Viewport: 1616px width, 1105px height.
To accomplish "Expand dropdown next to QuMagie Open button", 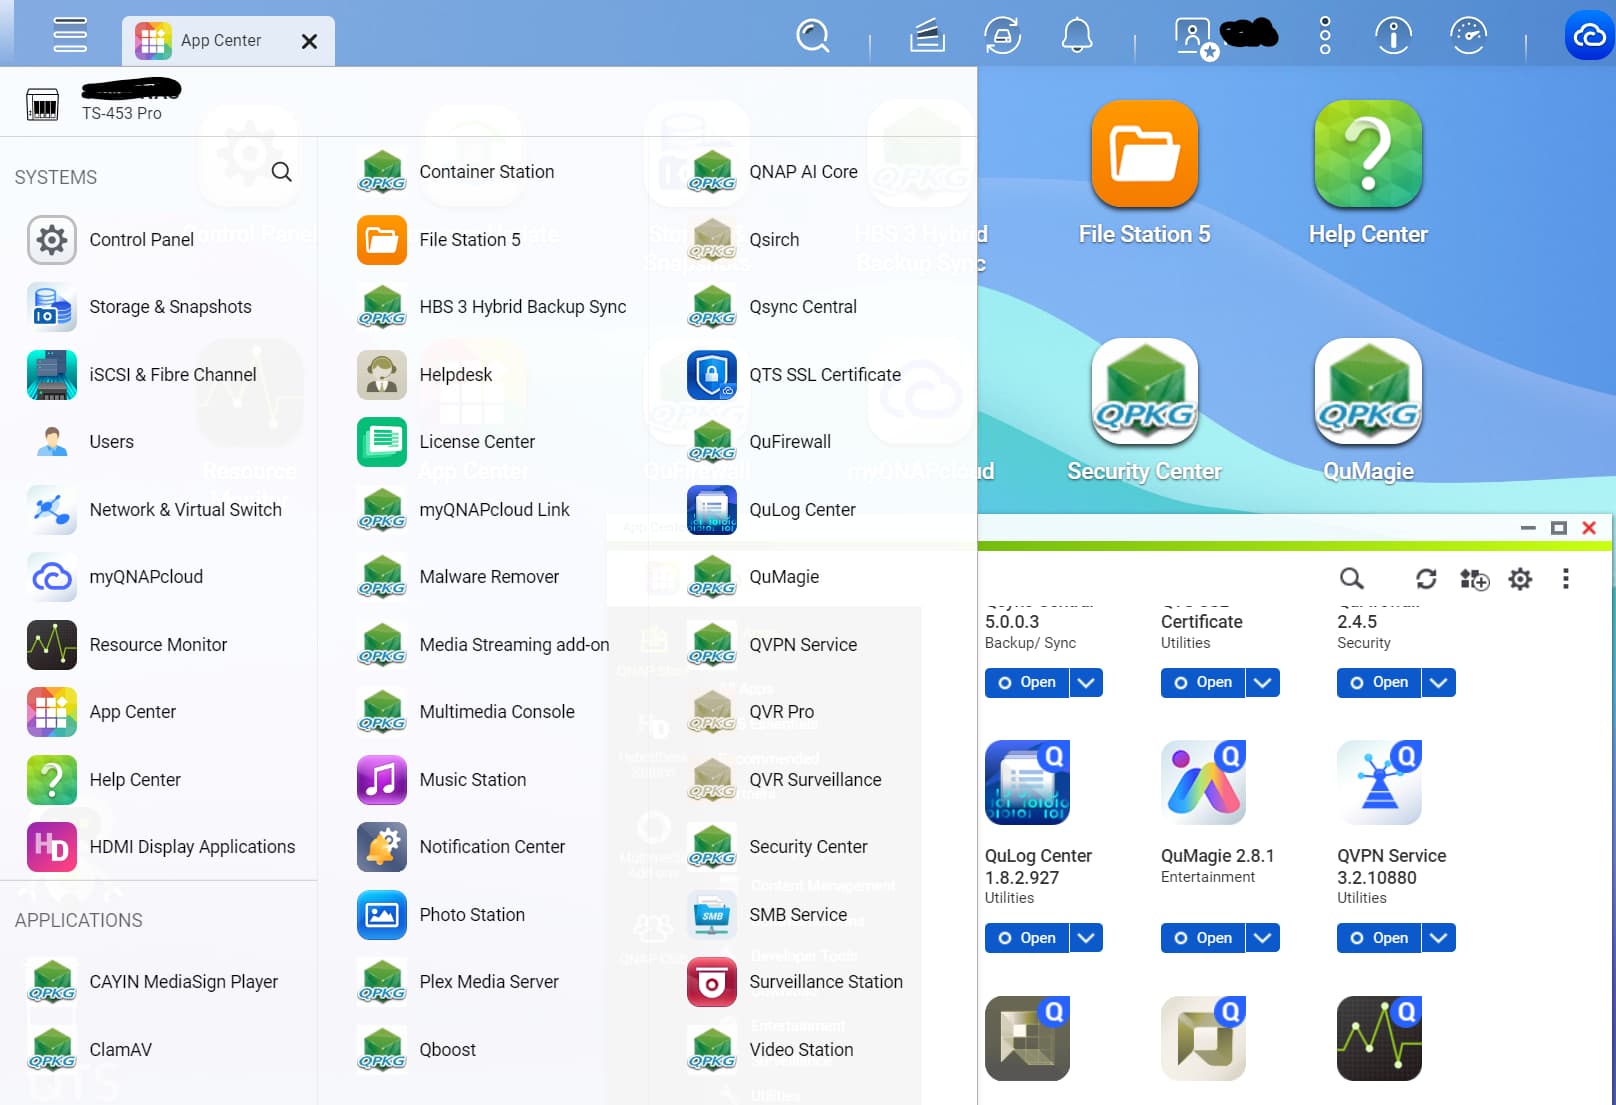I will 1262,938.
